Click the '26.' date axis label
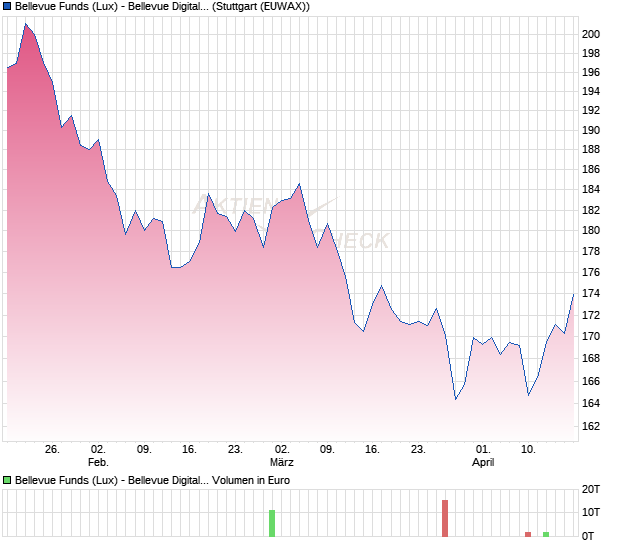The image size is (620, 546). (x=52, y=450)
